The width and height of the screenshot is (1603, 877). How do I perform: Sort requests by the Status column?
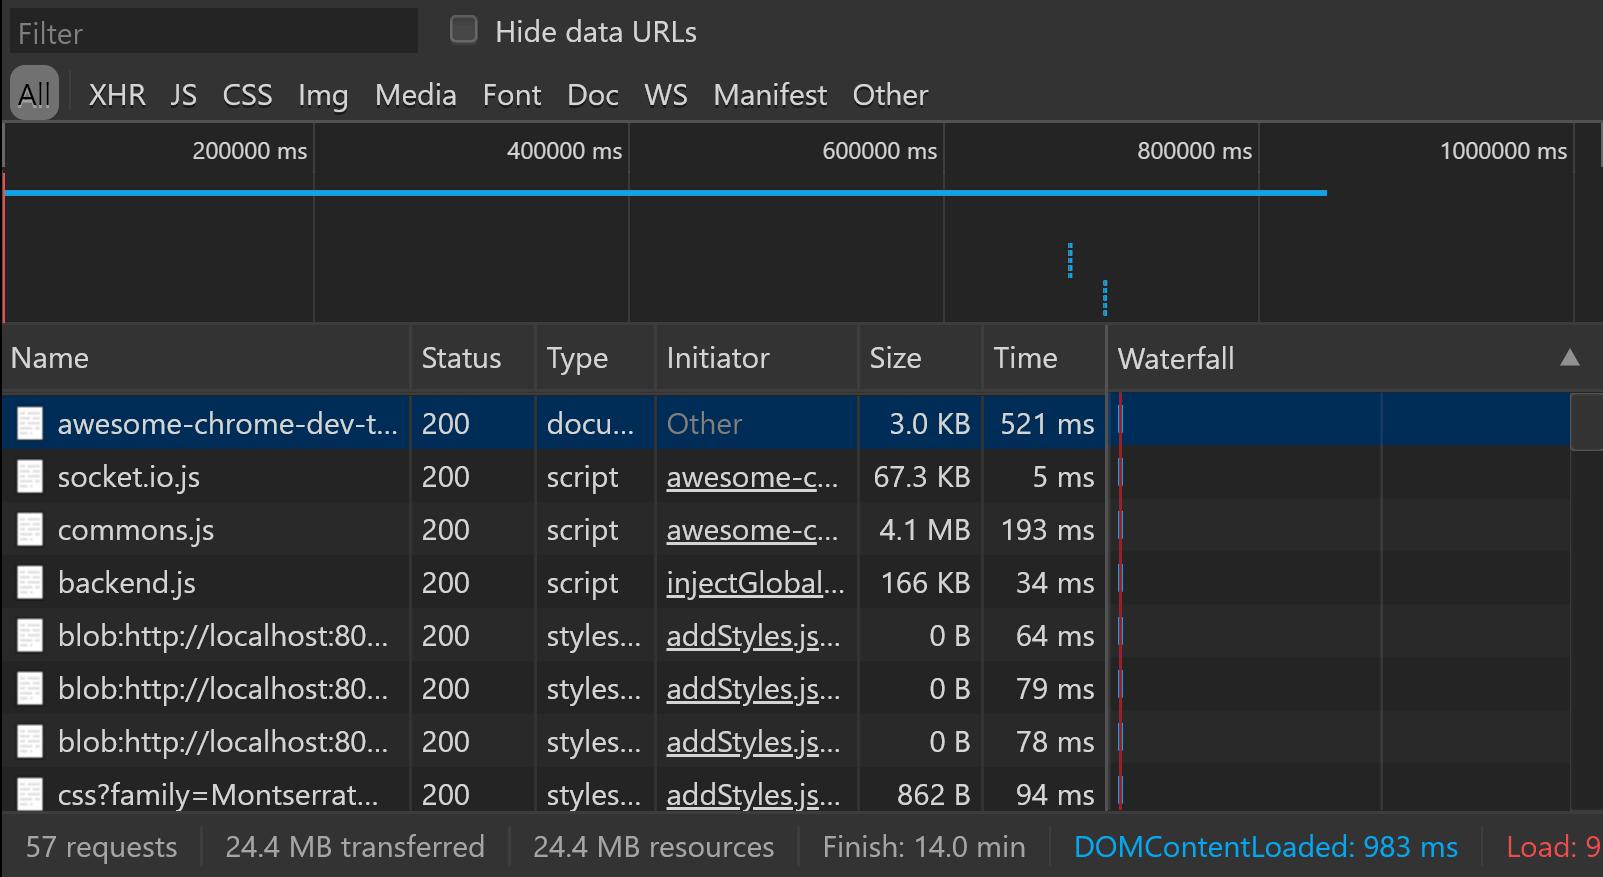coord(461,358)
